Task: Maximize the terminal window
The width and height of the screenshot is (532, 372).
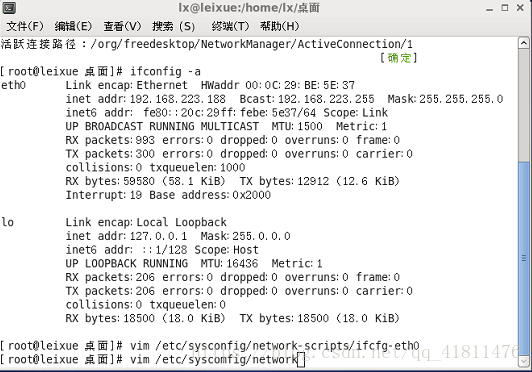Action: tap(505, 8)
